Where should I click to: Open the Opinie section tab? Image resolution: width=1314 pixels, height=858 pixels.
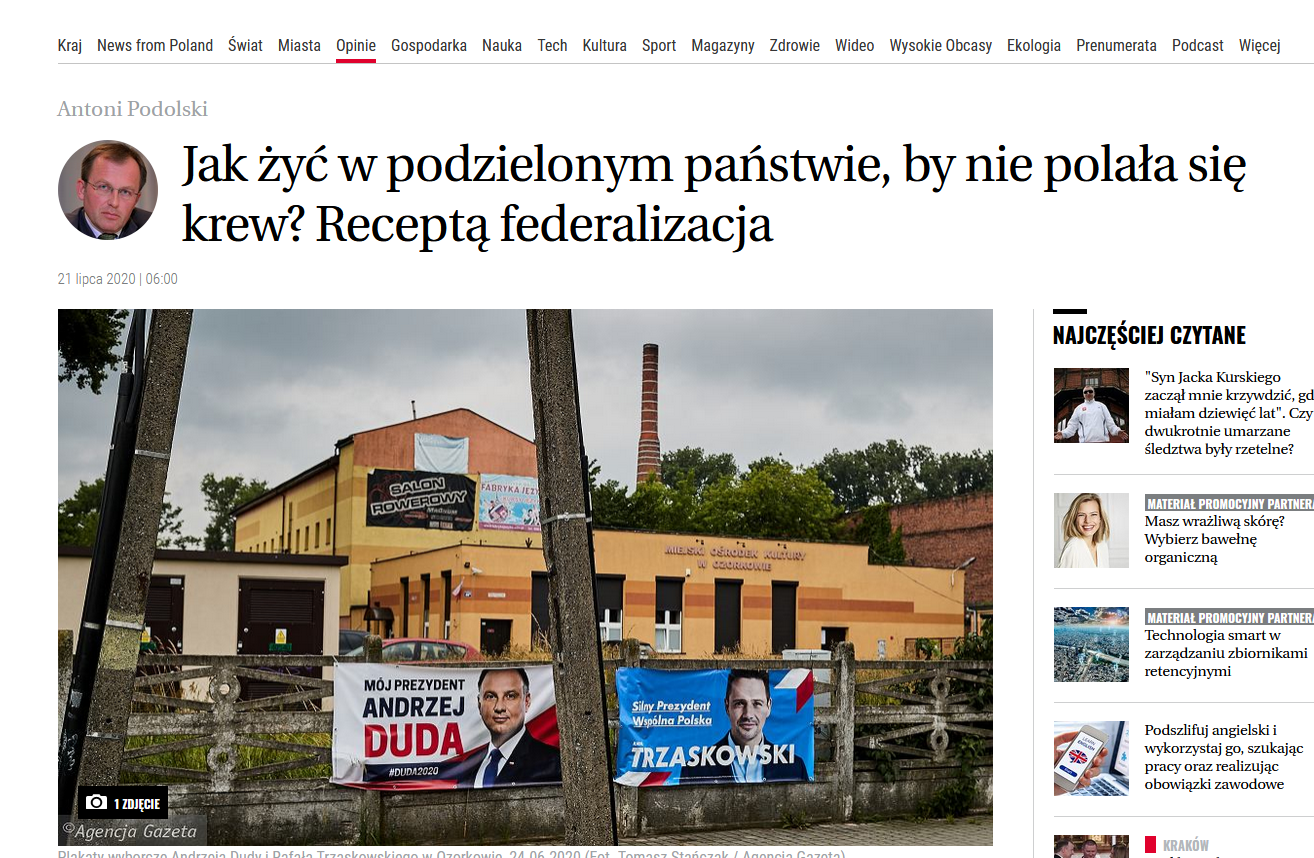356,45
